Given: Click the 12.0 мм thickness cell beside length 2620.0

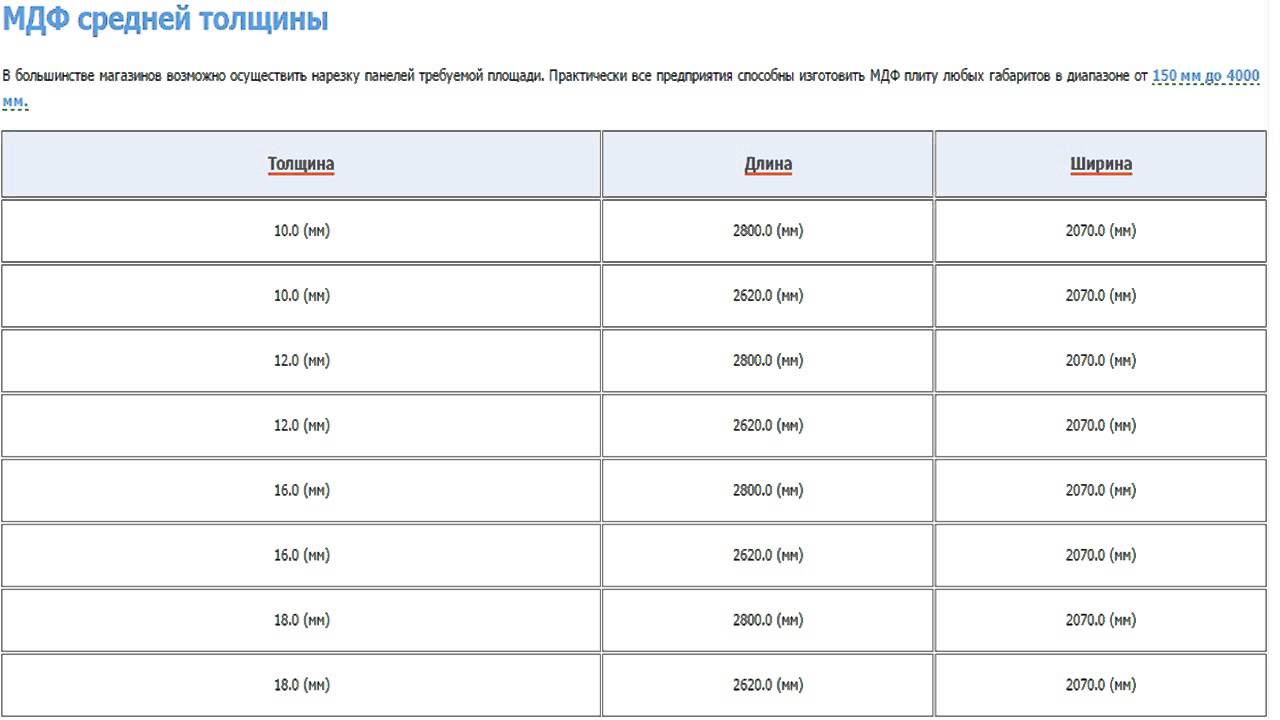Looking at the screenshot, I should [301, 426].
